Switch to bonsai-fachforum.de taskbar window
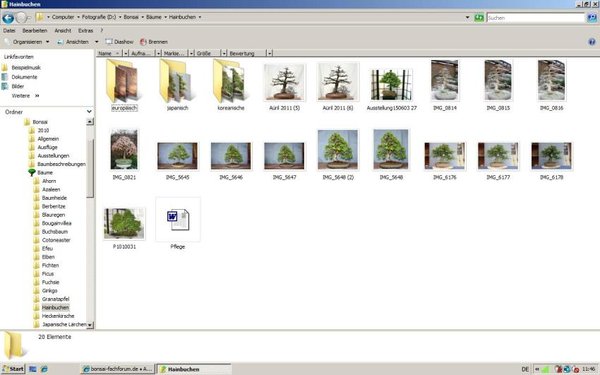Viewport: 600px width, 375px height. [x=118, y=369]
